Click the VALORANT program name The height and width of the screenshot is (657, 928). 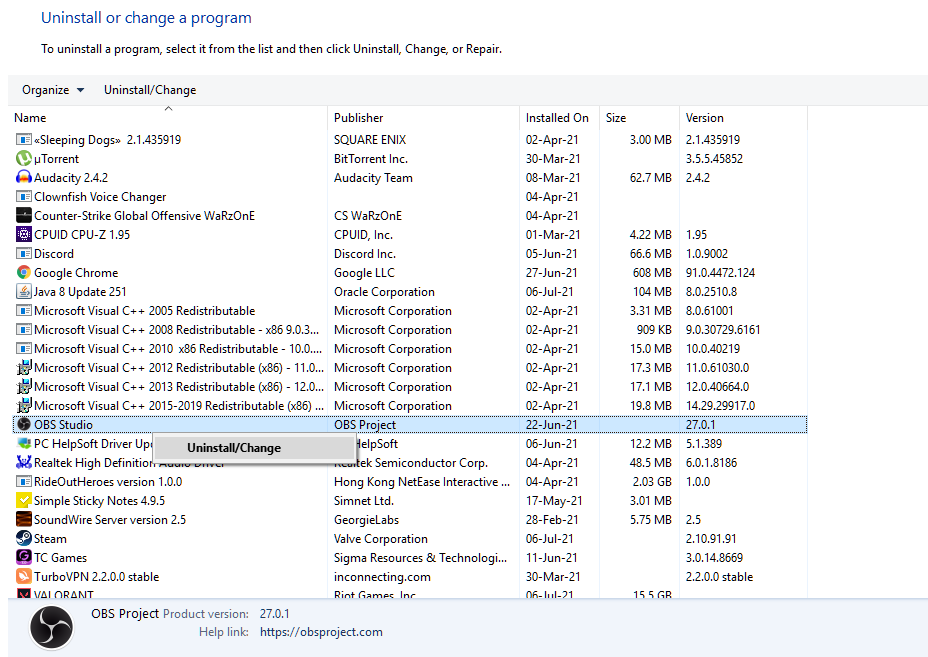click(64, 594)
